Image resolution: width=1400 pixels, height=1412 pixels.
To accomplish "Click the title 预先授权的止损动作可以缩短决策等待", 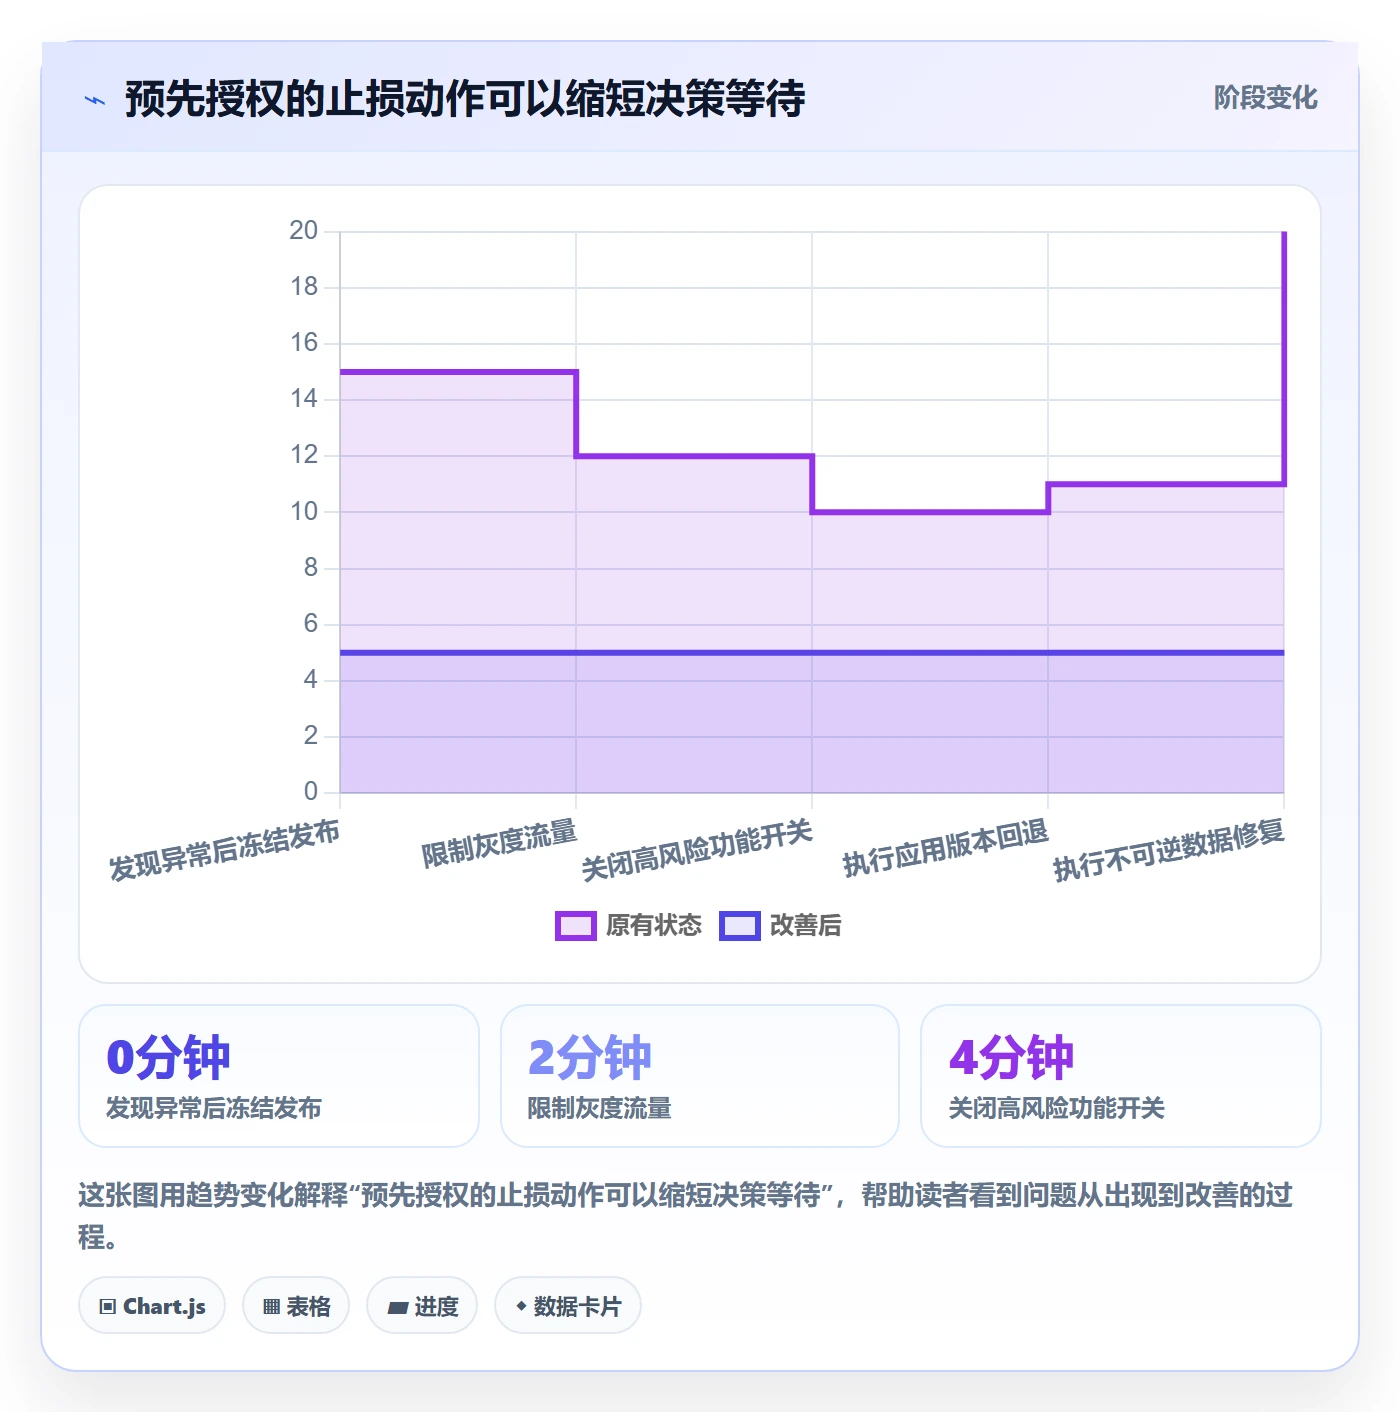I will click(x=465, y=99).
